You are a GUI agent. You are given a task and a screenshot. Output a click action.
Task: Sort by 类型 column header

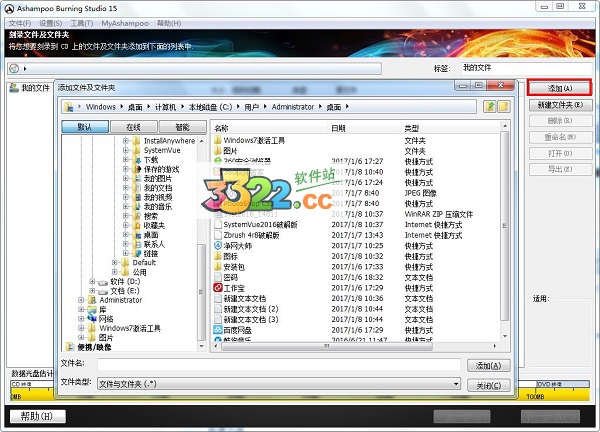click(412, 128)
